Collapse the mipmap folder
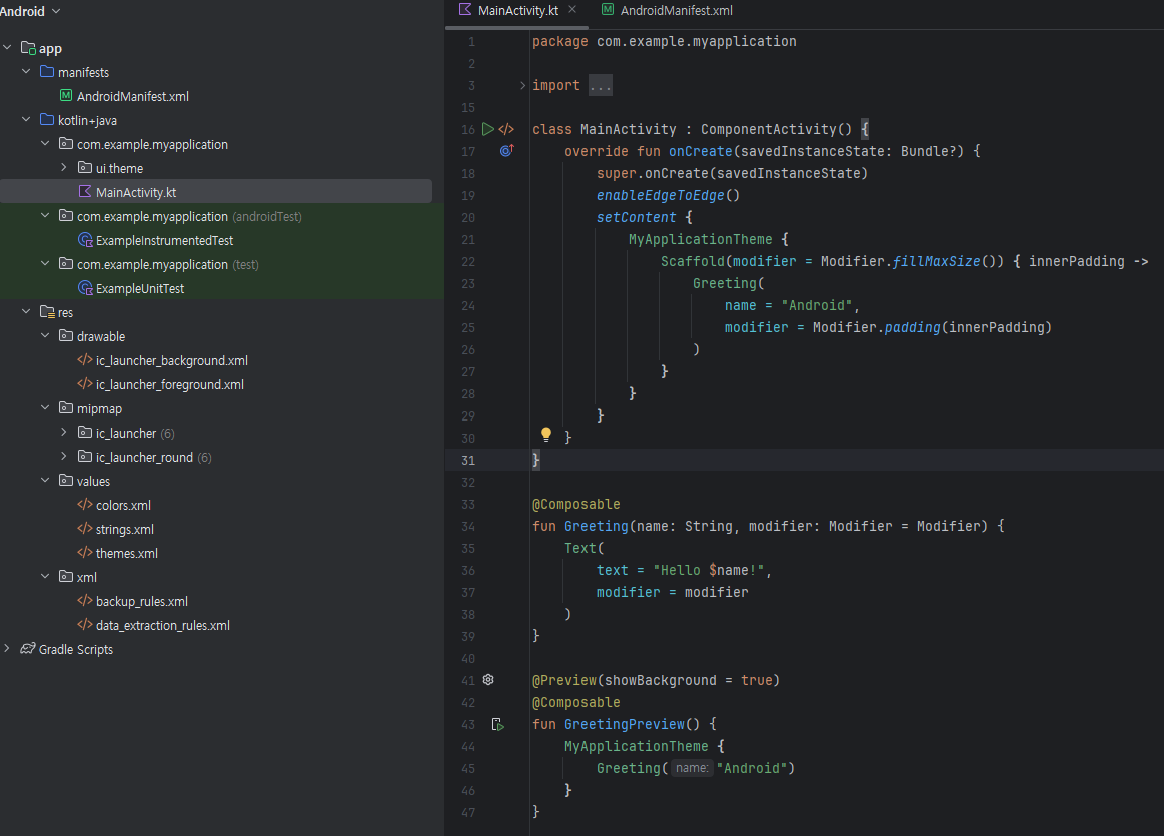The width and height of the screenshot is (1164, 836). coord(45,408)
